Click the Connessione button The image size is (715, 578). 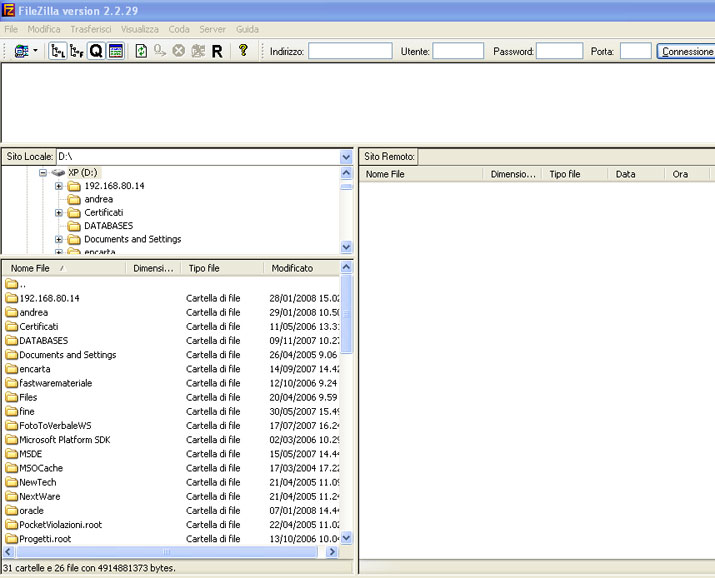(686, 51)
